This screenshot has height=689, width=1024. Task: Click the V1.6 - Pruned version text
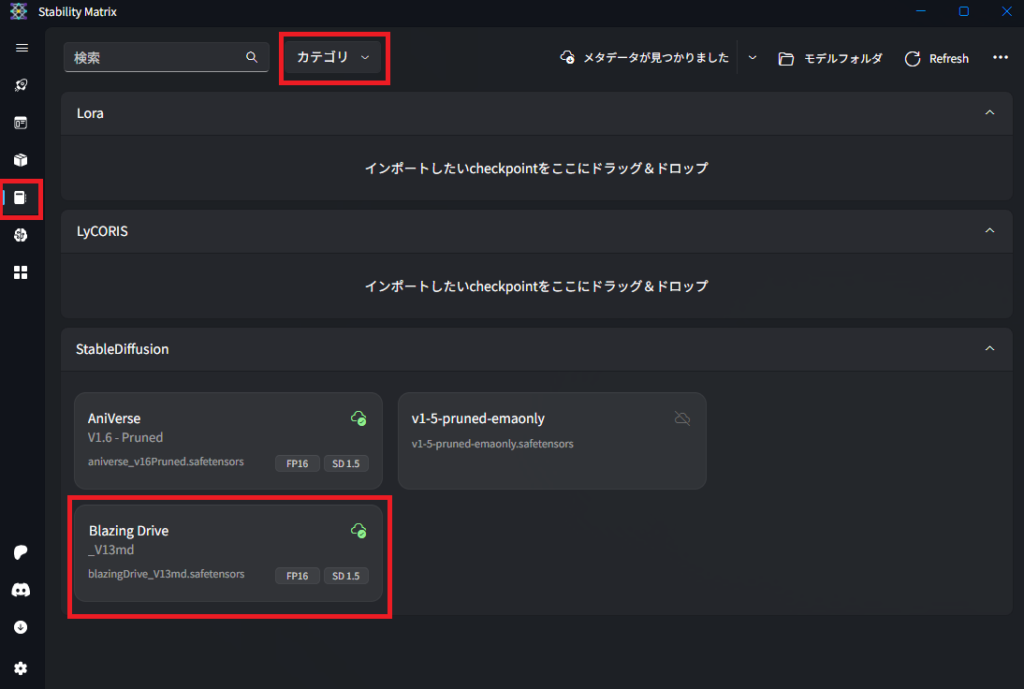coord(125,438)
